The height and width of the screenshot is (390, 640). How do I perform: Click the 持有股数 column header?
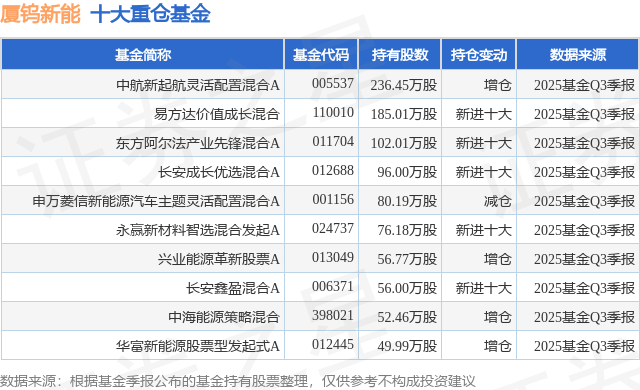pos(400,55)
